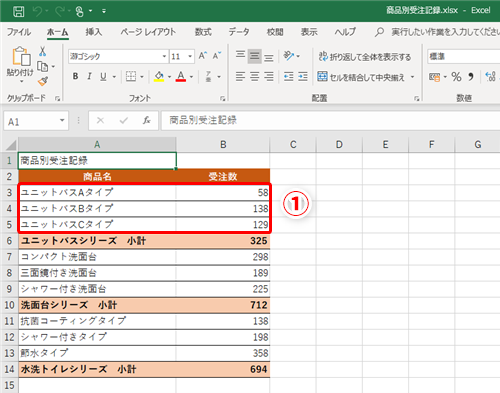
Task: Select column B header
Action: coord(223,145)
